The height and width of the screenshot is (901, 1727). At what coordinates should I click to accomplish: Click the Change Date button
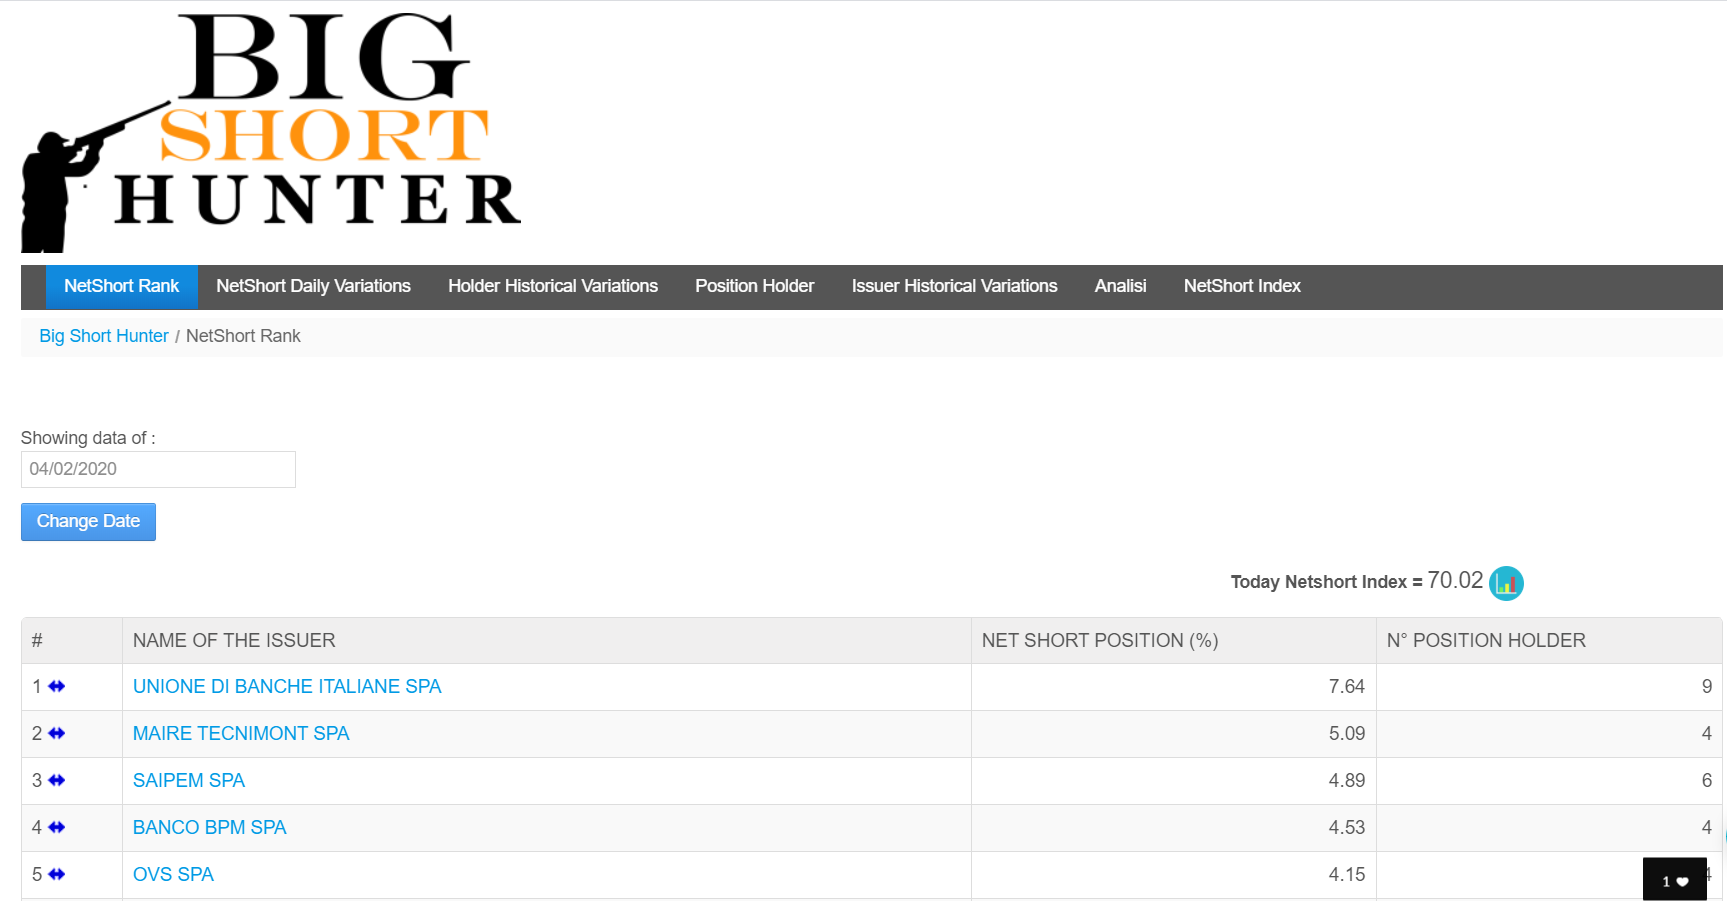tap(88, 522)
